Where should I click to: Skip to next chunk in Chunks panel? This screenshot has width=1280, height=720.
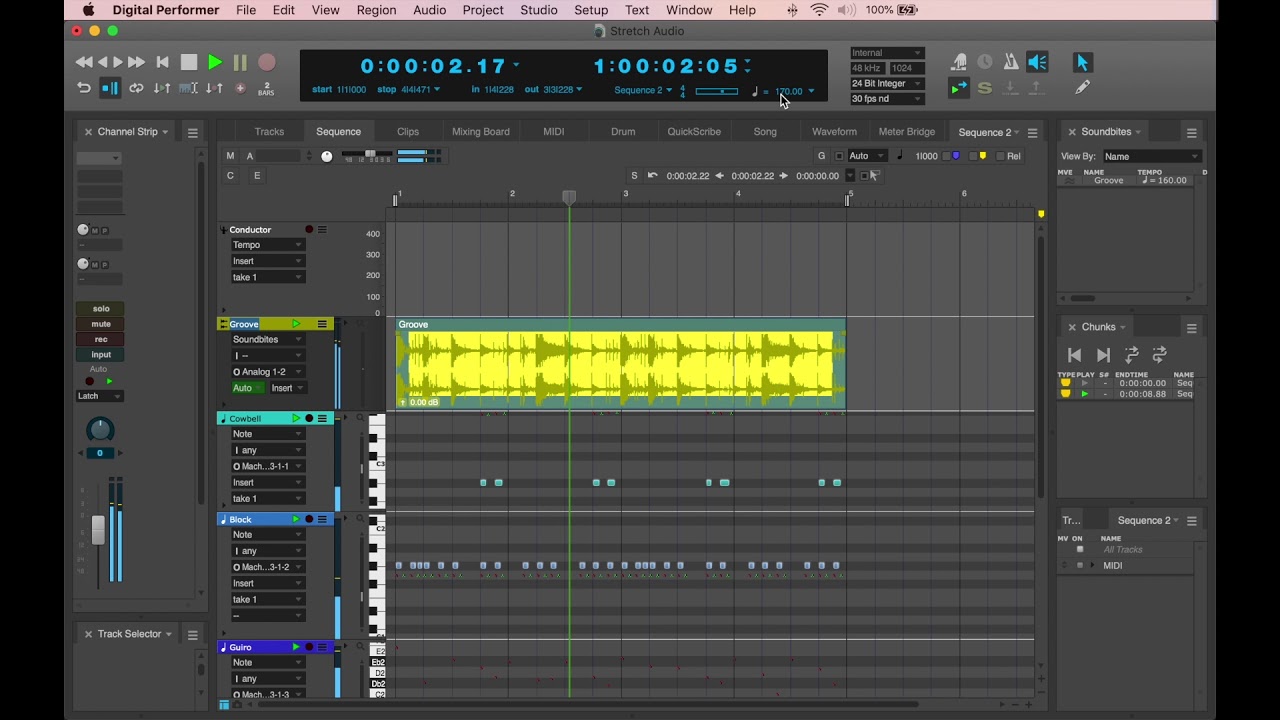click(1103, 355)
